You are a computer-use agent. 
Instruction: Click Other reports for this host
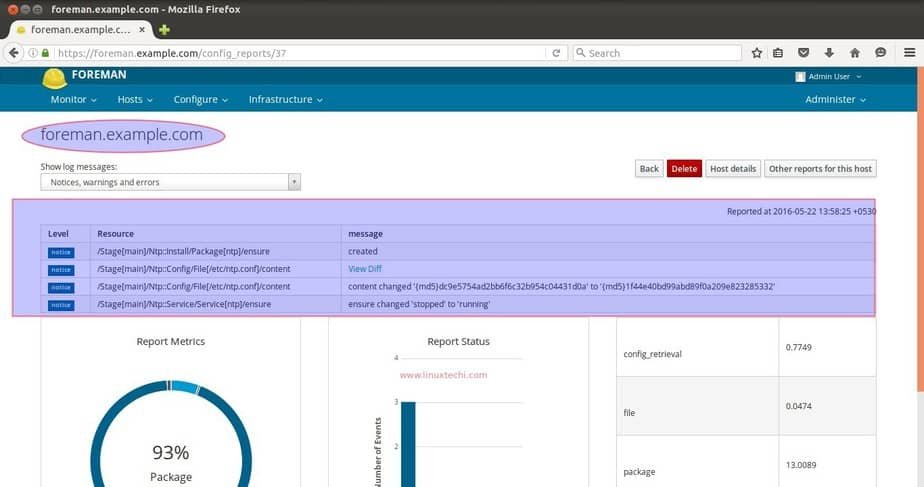tap(820, 169)
